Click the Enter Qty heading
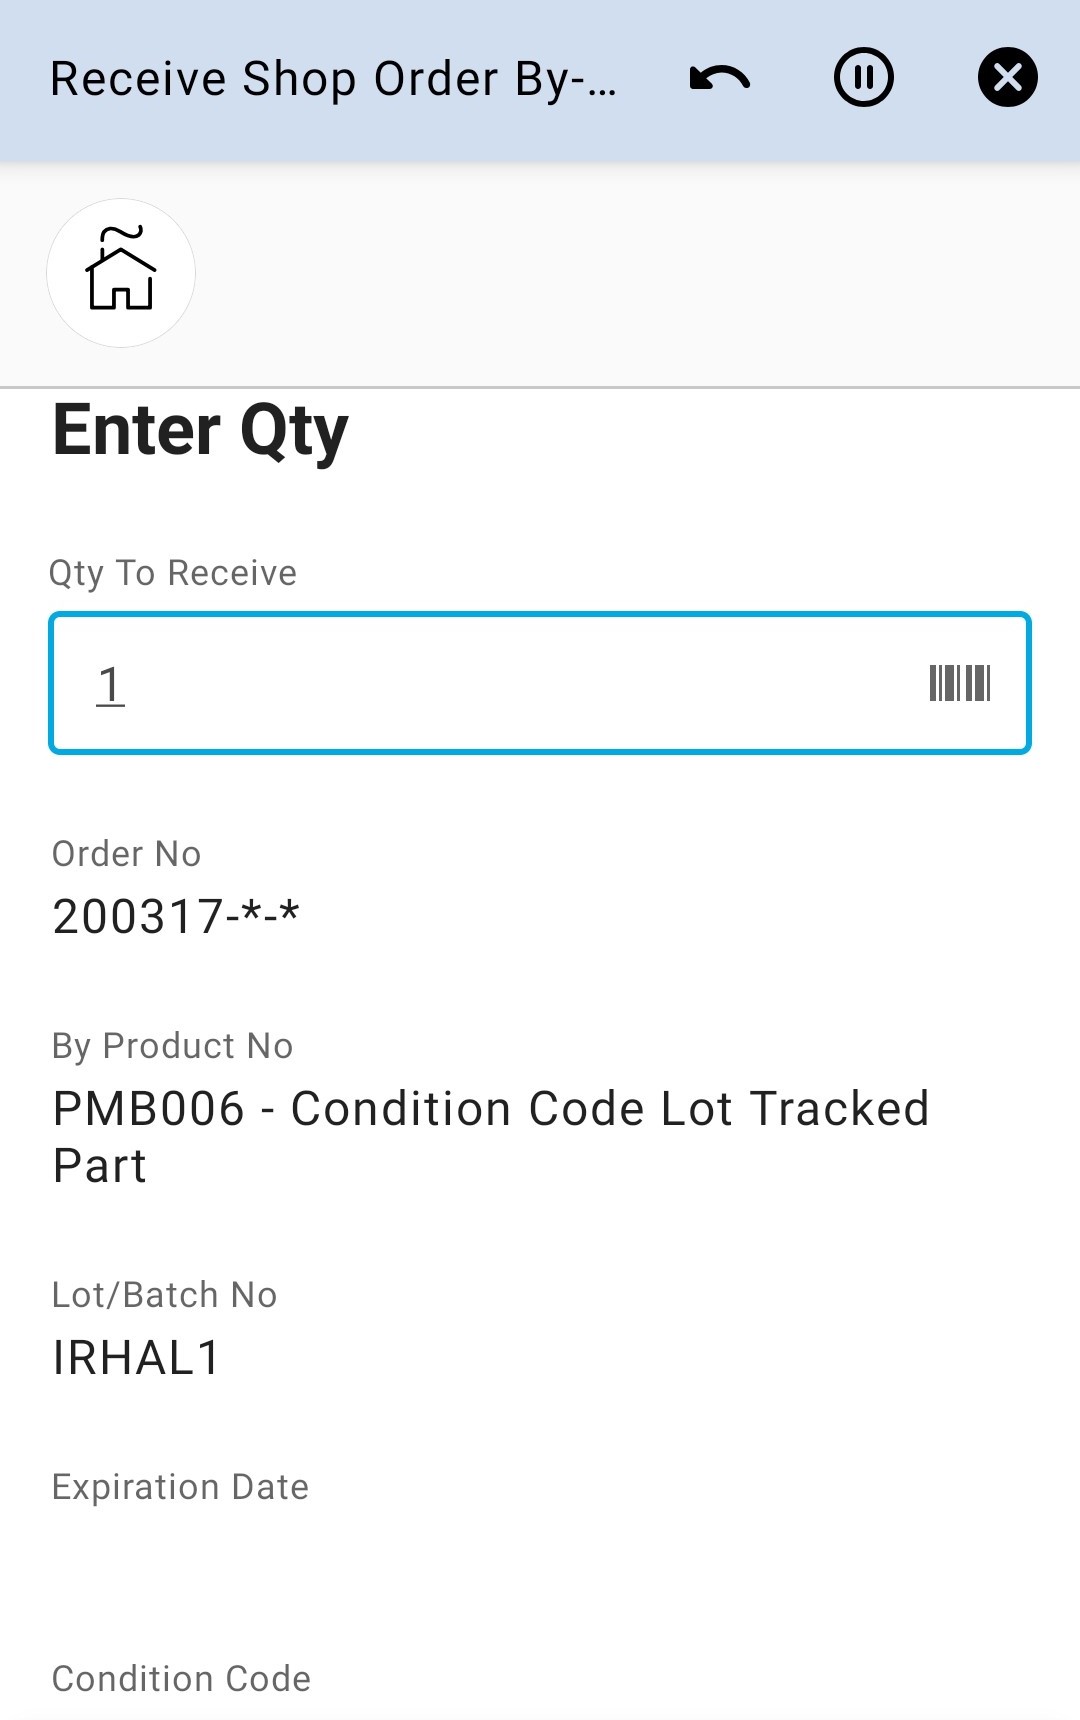The width and height of the screenshot is (1080, 1720). pos(200,431)
